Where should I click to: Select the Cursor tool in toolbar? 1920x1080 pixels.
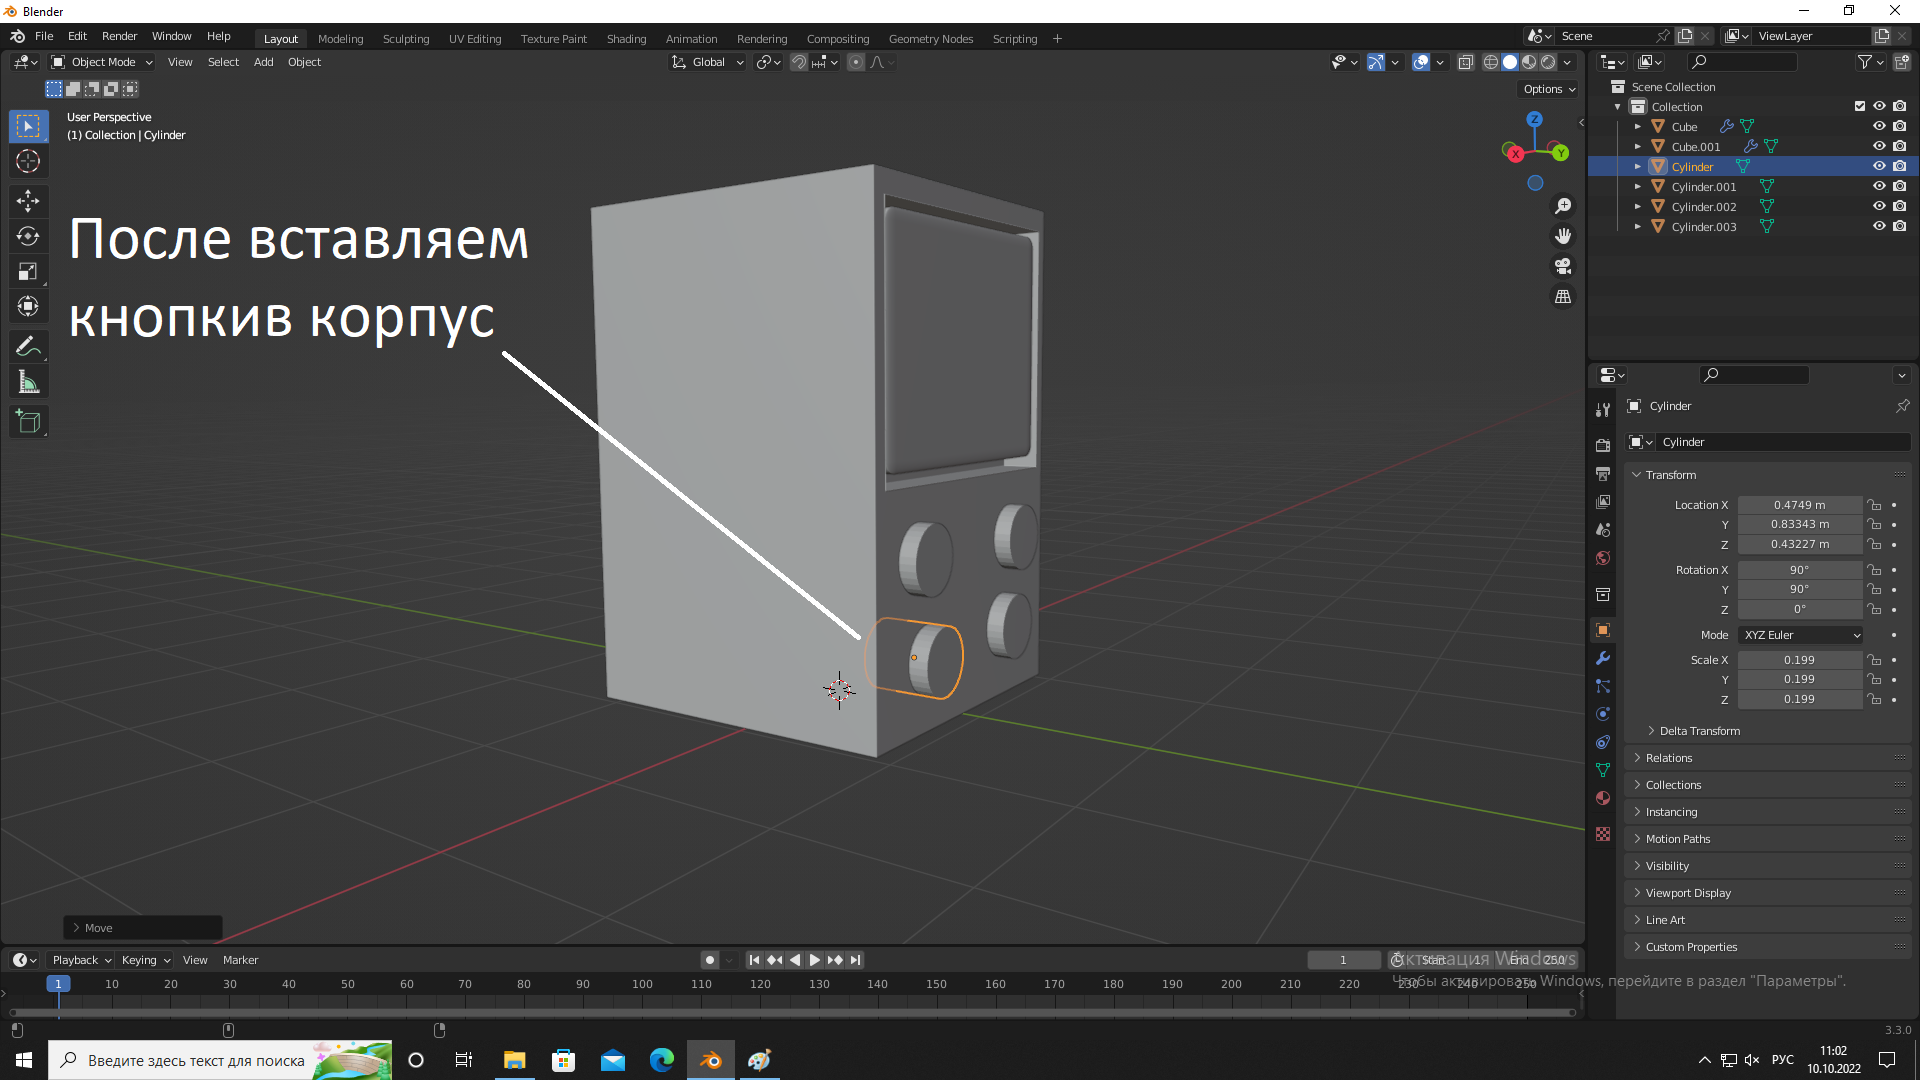pyautogui.click(x=28, y=161)
